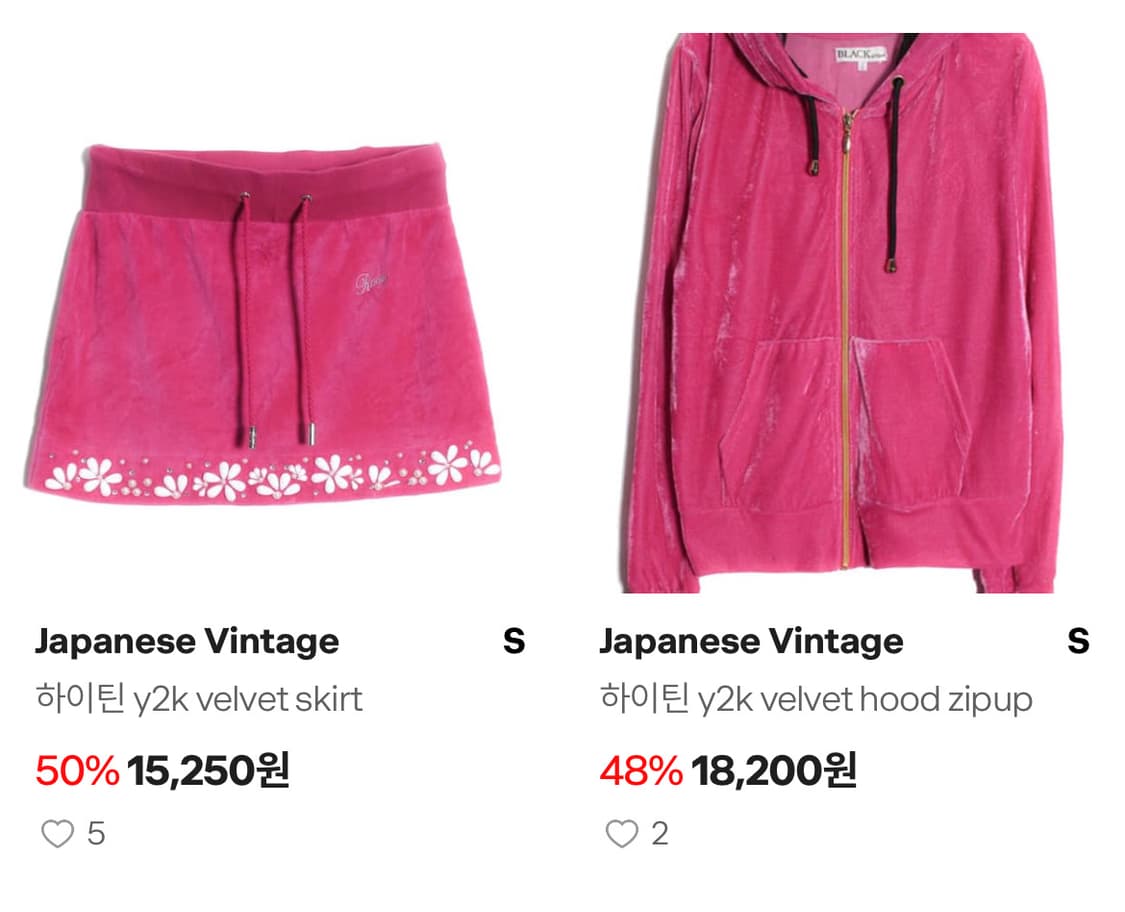Select the 48% discount label
Screen dimensions: 1125x912
pos(641,770)
